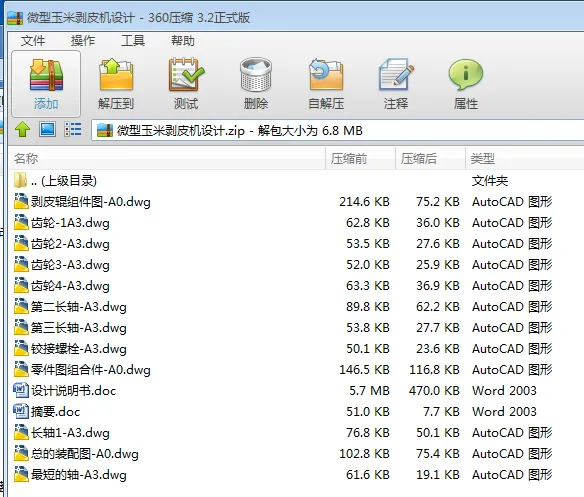Click the 116.8 KB compressed size

tap(434, 370)
